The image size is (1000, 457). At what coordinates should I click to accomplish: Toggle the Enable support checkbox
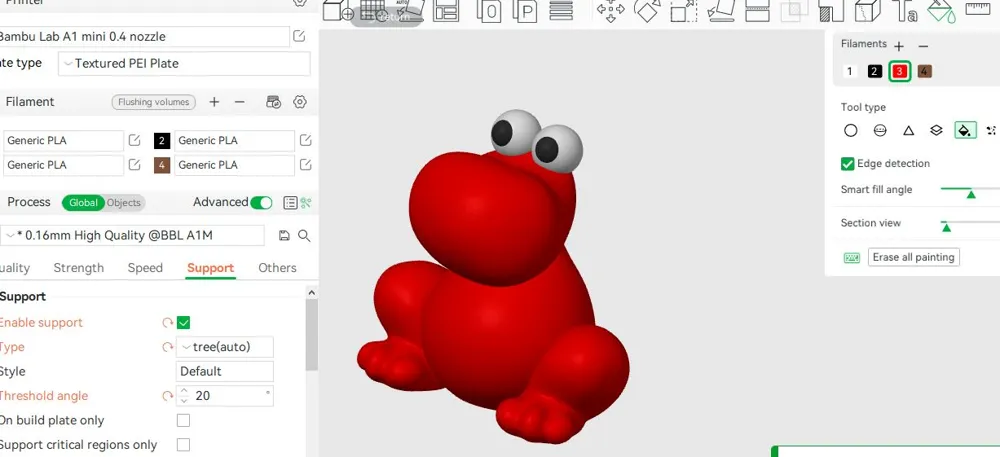[x=184, y=323]
